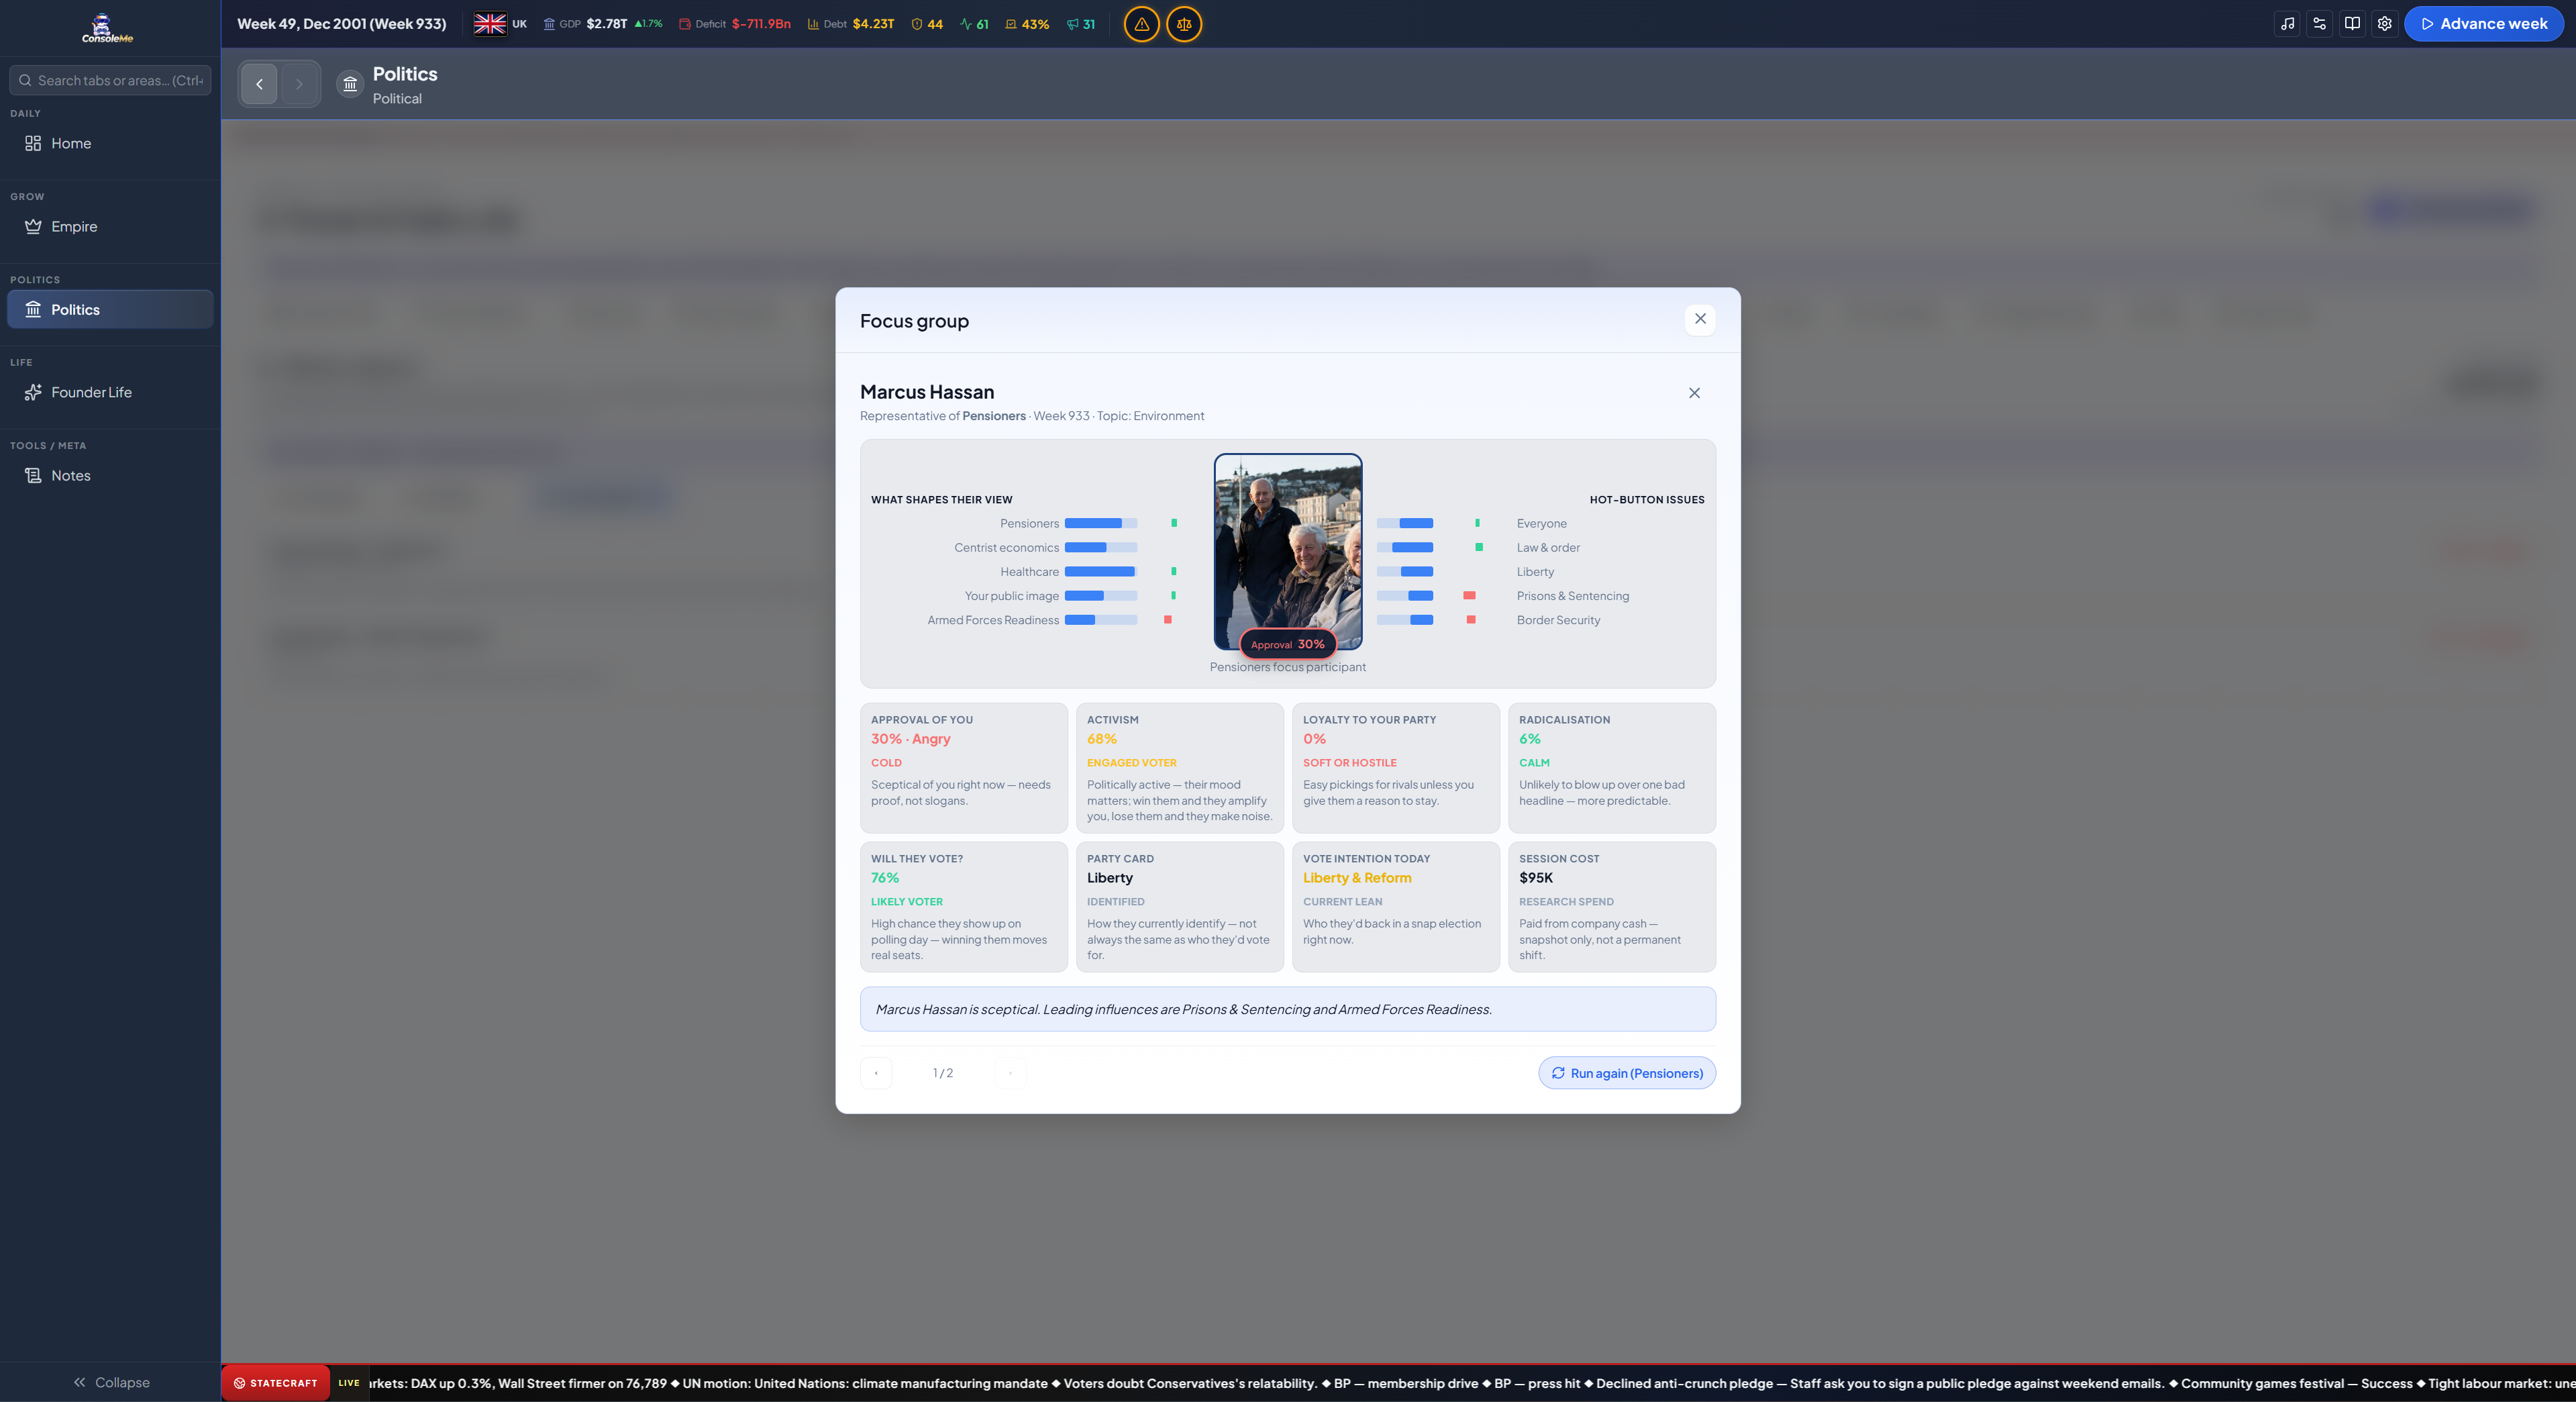The width and height of the screenshot is (2576, 1402).
Task: Open the book guide icon in top bar
Action: coord(2352,24)
